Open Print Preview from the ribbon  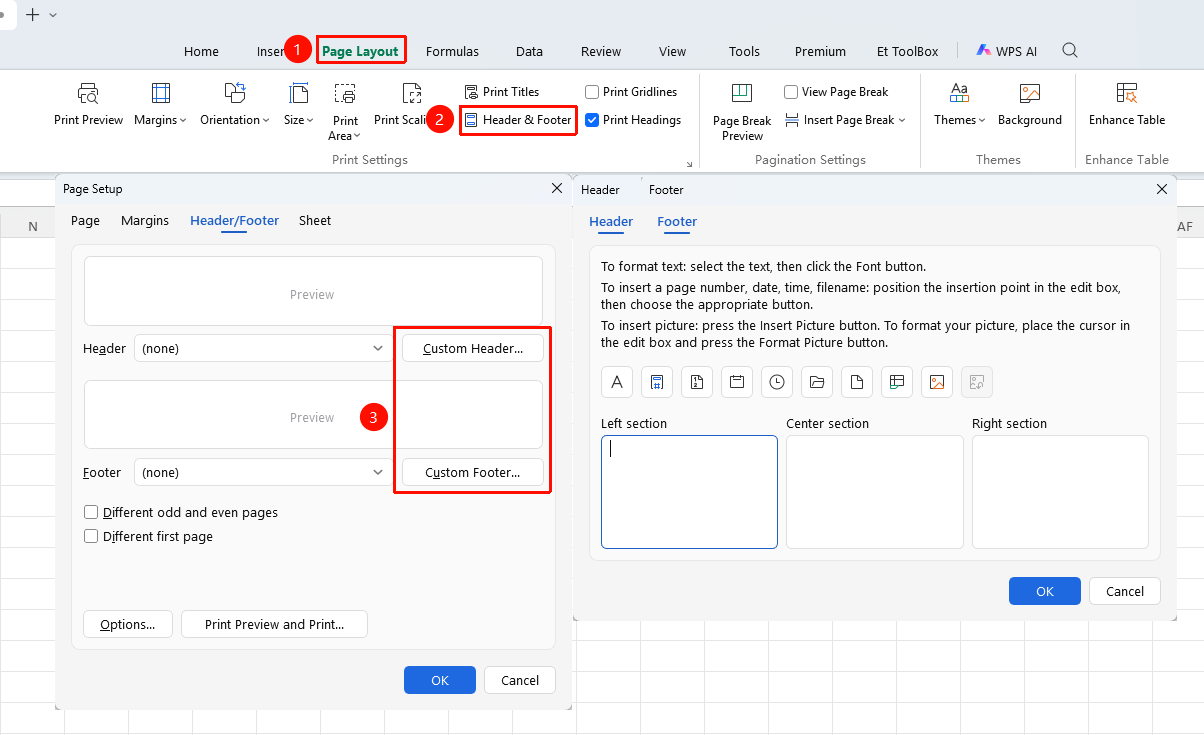[88, 105]
